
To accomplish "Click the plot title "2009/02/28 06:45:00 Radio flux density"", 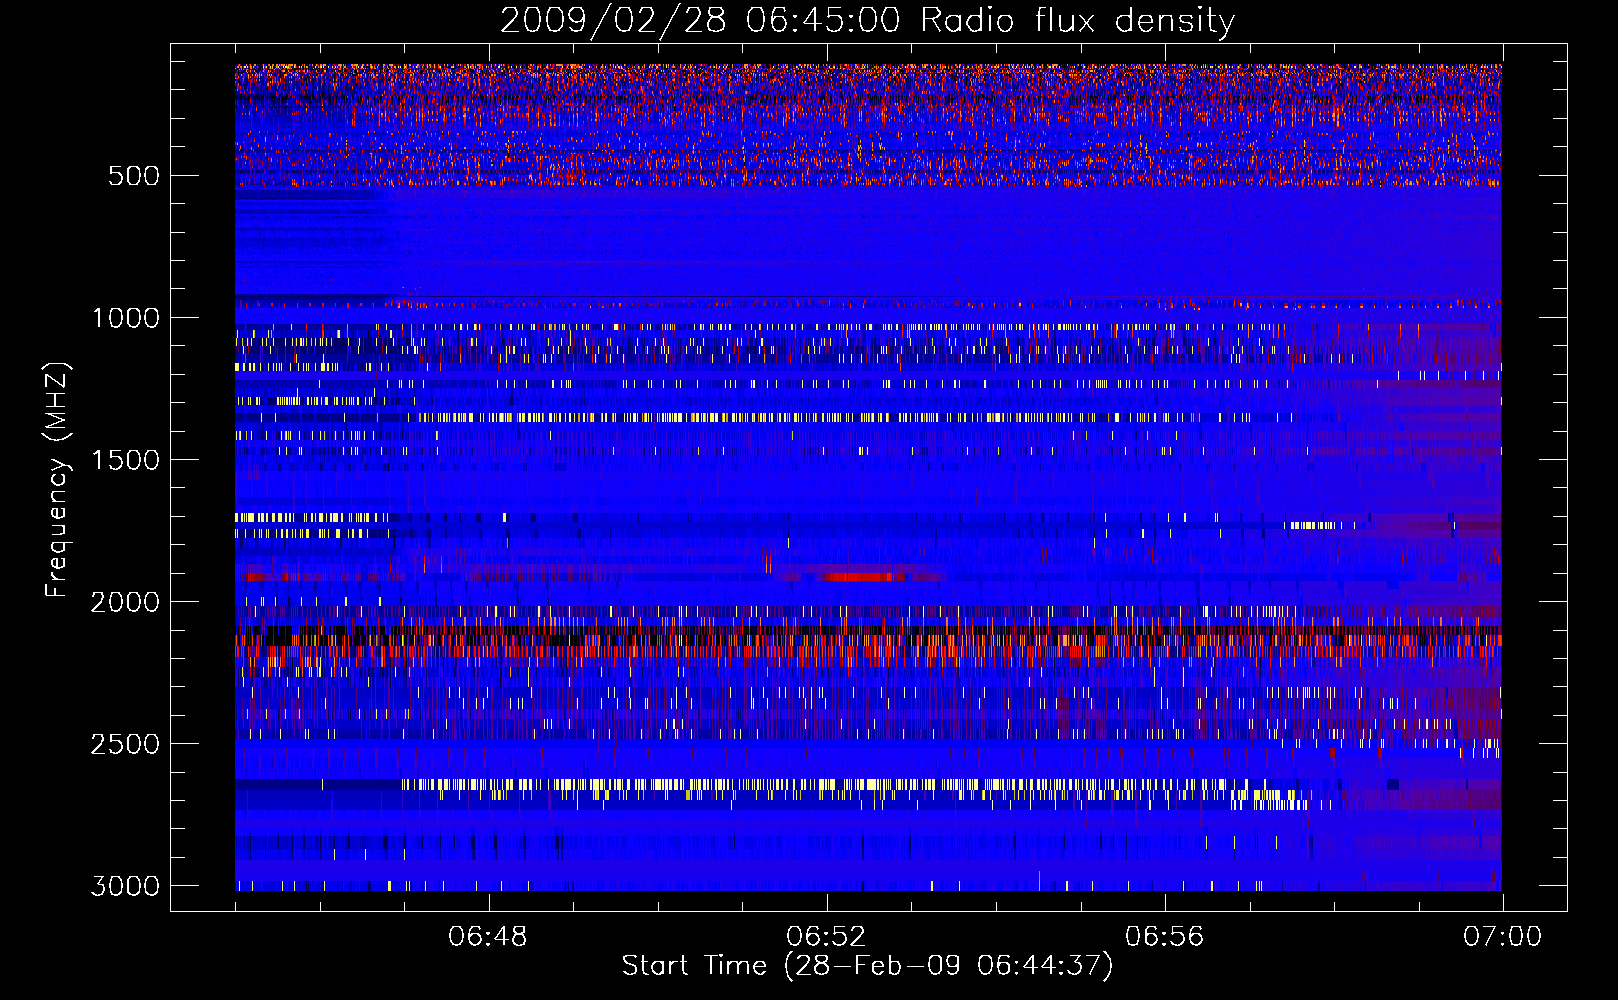I will [x=867, y=20].
